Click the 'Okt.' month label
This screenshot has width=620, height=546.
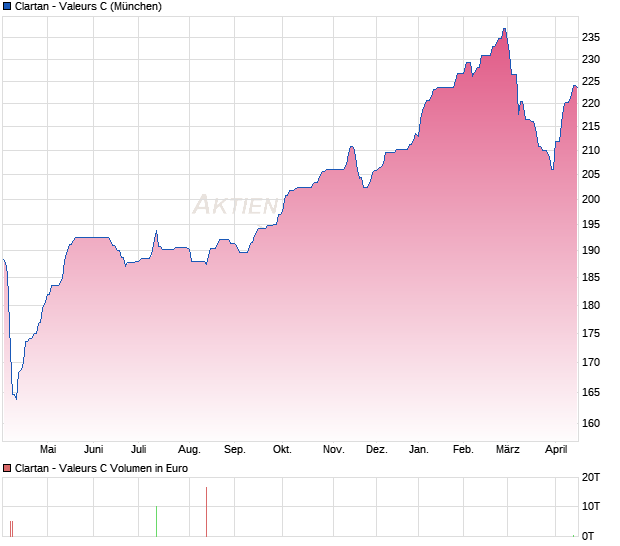point(282,450)
